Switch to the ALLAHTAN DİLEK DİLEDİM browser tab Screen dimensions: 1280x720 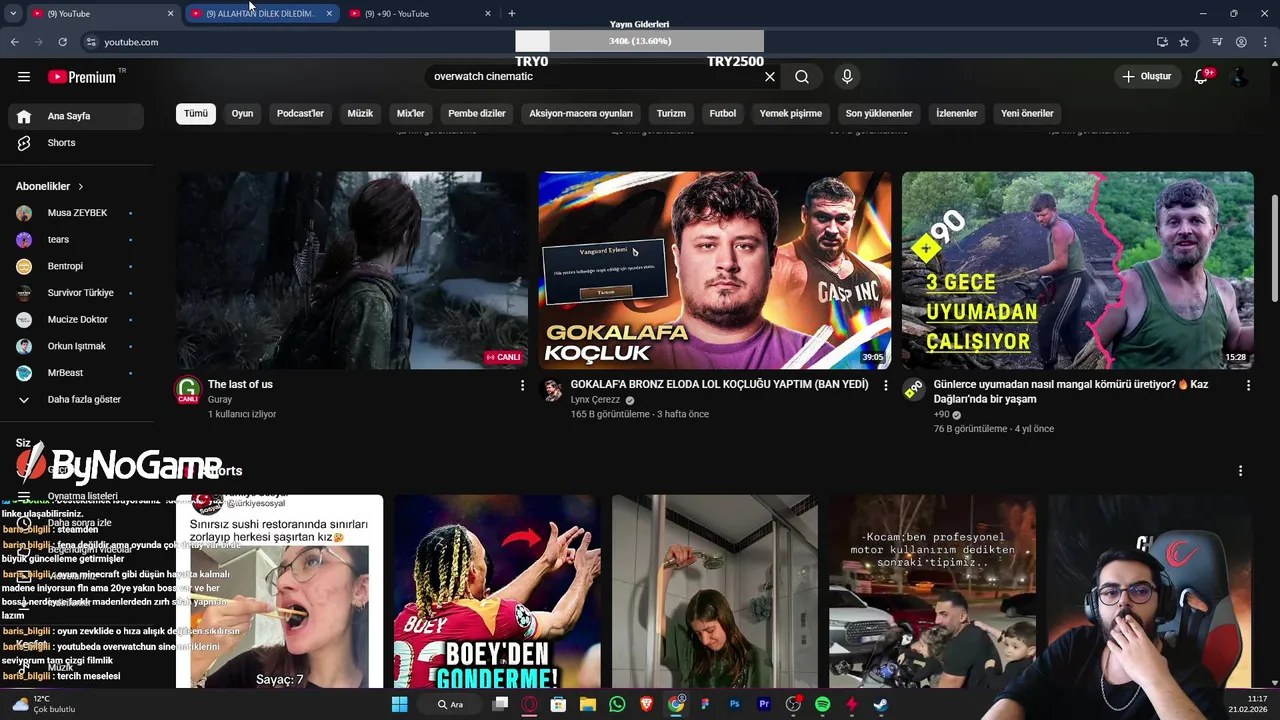point(262,14)
